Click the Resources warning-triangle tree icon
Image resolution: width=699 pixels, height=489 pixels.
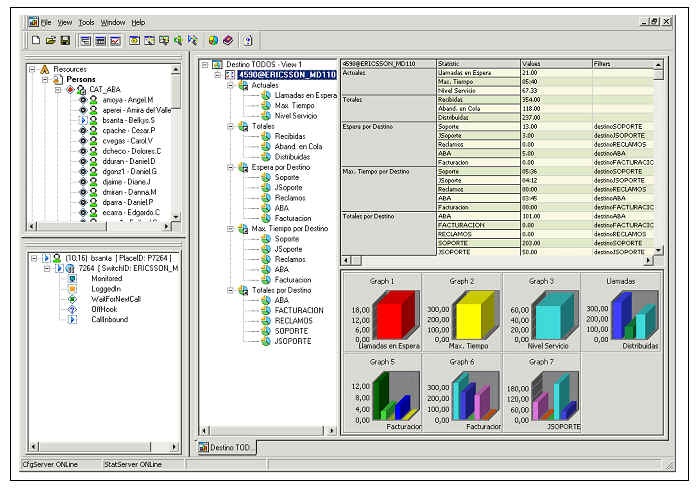[x=45, y=70]
